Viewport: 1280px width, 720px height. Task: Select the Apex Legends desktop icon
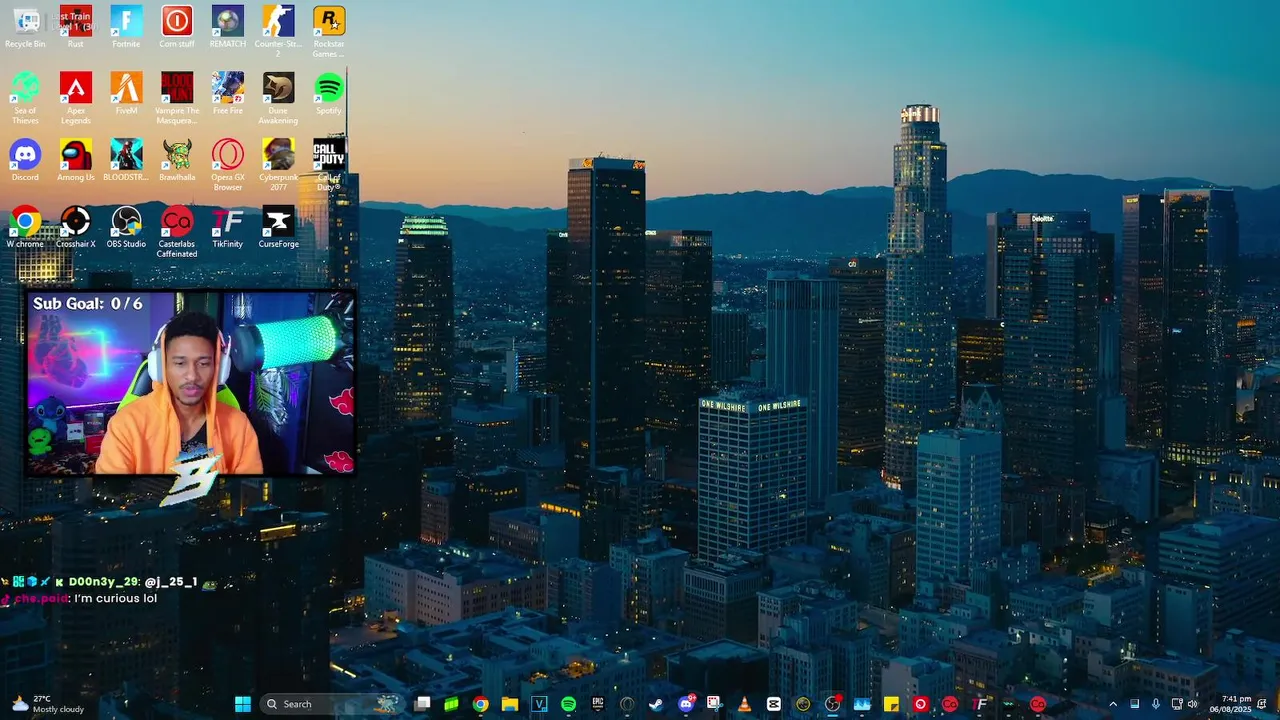[x=76, y=99]
